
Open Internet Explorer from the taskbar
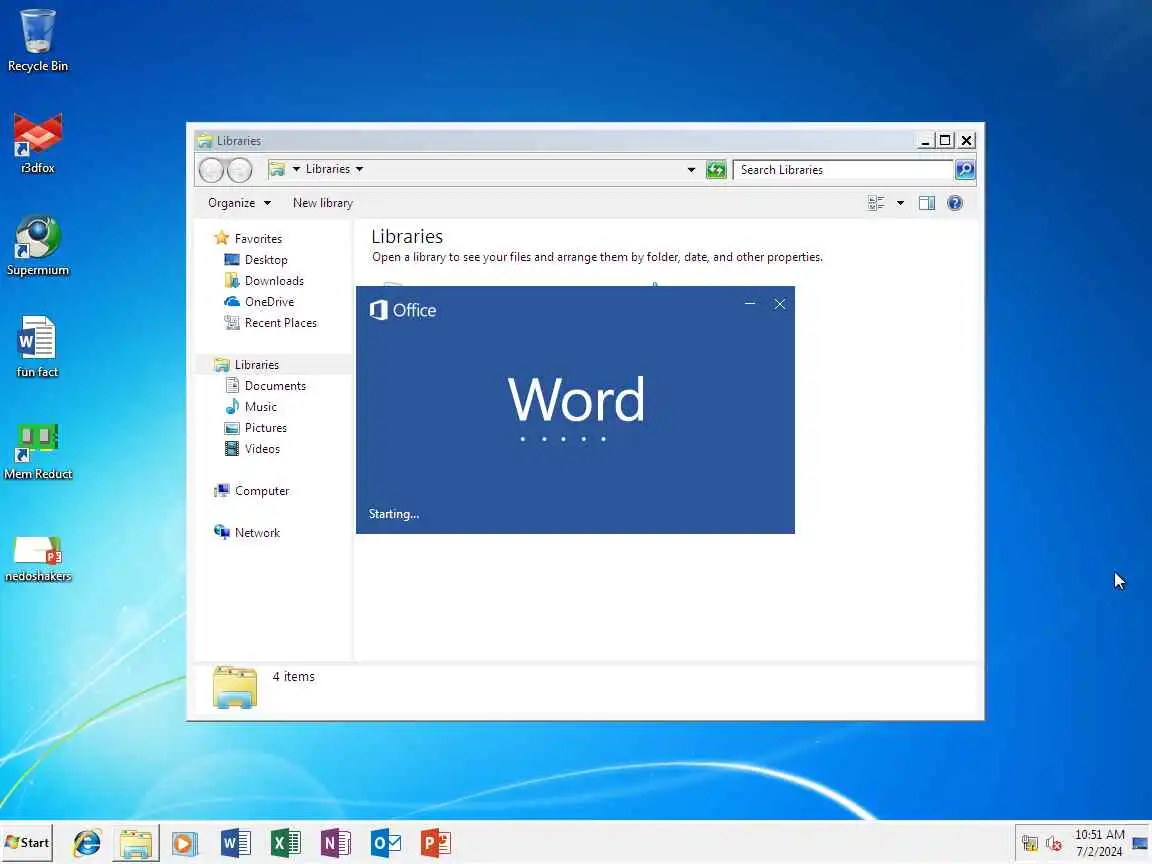87,843
